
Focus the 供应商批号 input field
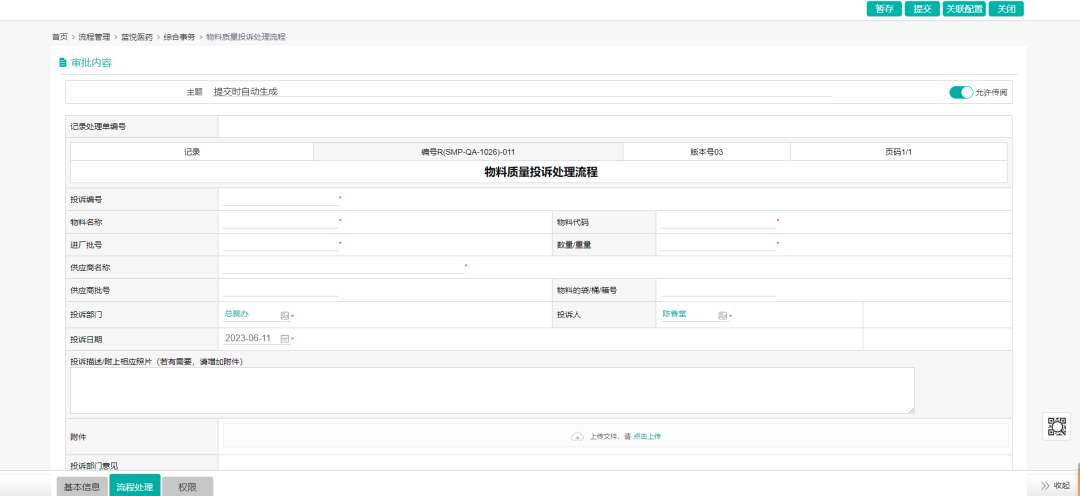(281, 290)
